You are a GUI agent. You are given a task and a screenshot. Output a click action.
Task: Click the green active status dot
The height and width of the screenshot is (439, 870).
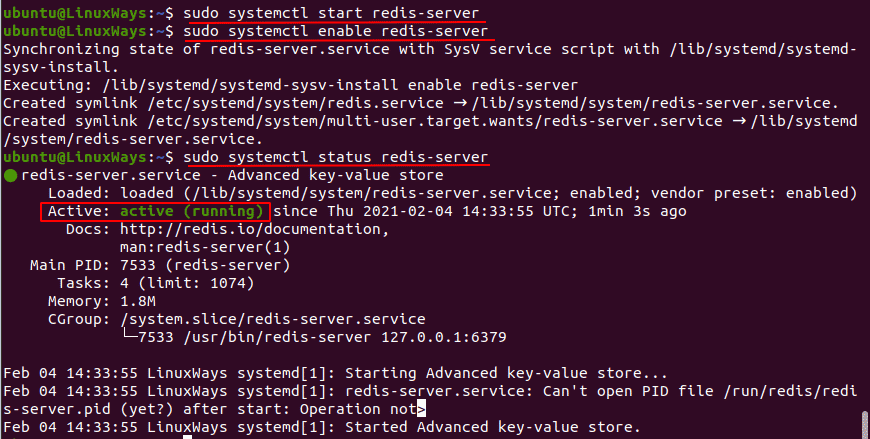pos(11,176)
